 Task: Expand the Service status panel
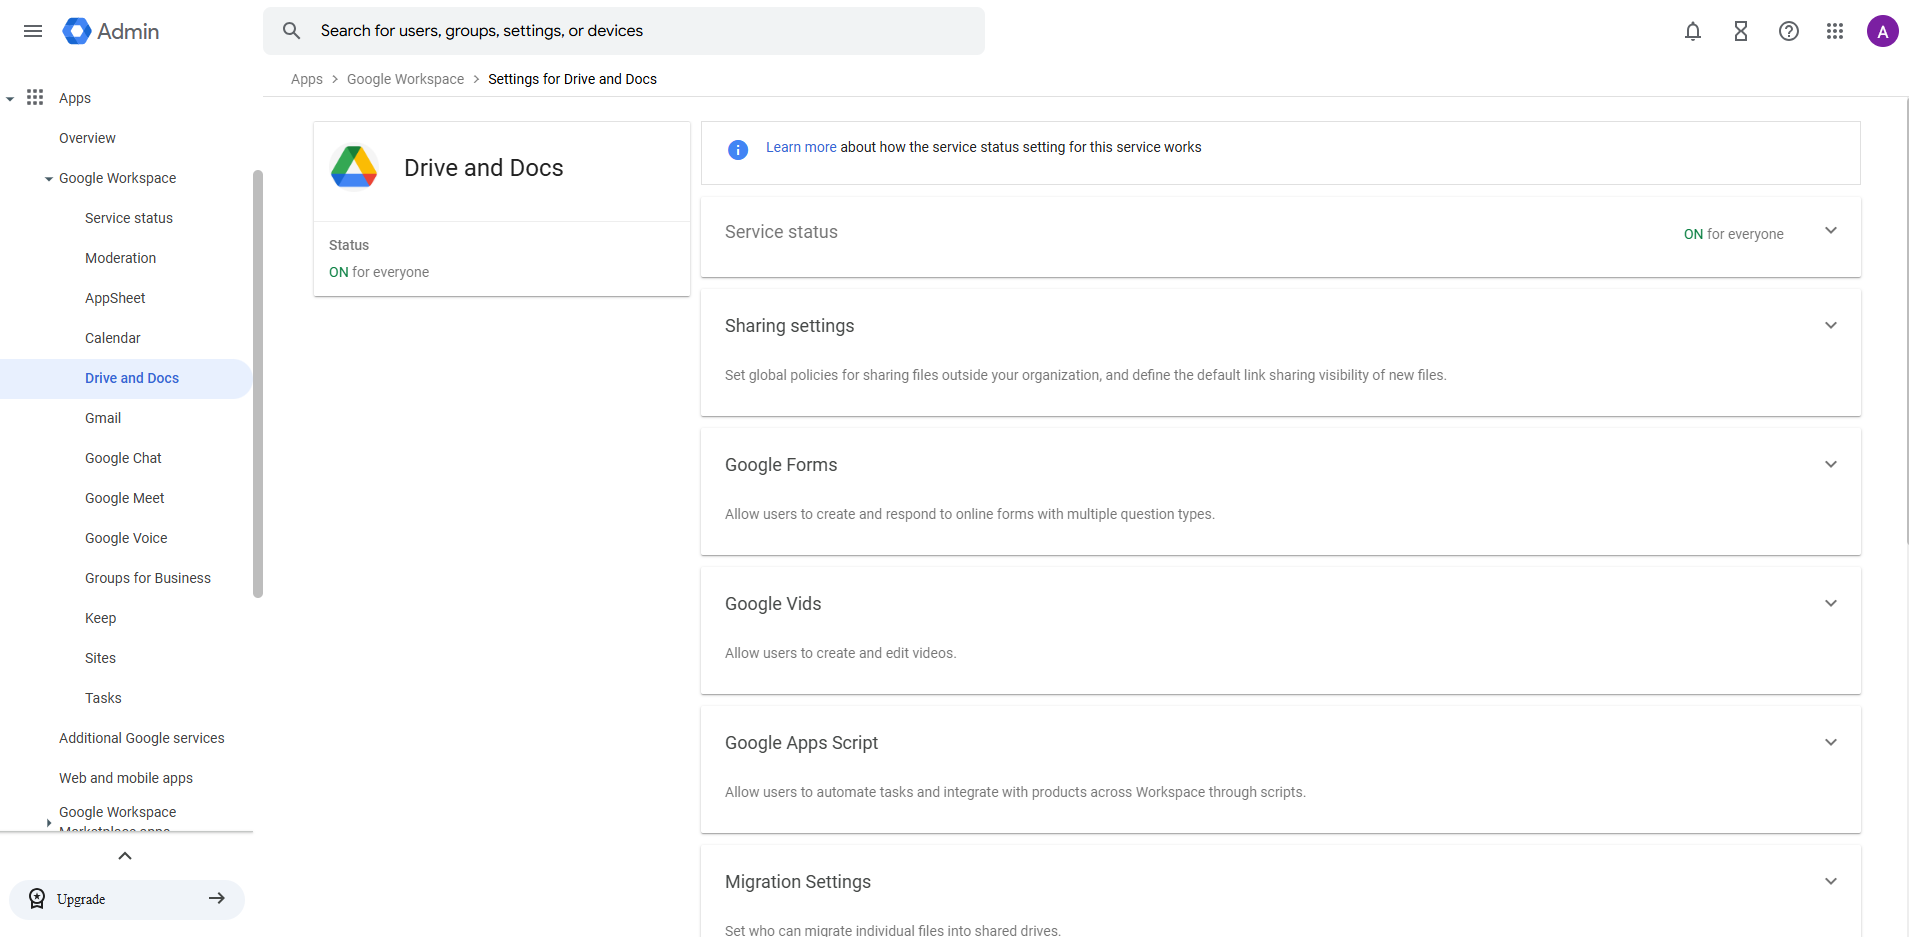pyautogui.click(x=1830, y=231)
